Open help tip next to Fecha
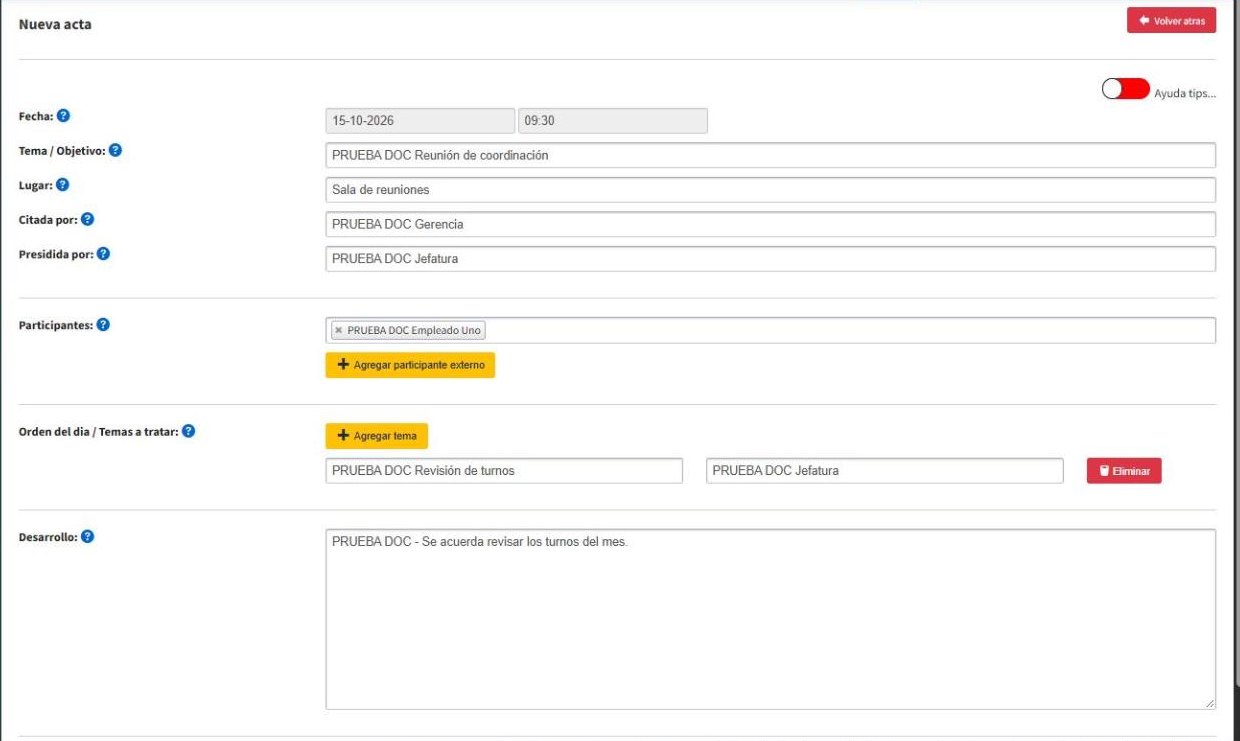 [63, 116]
